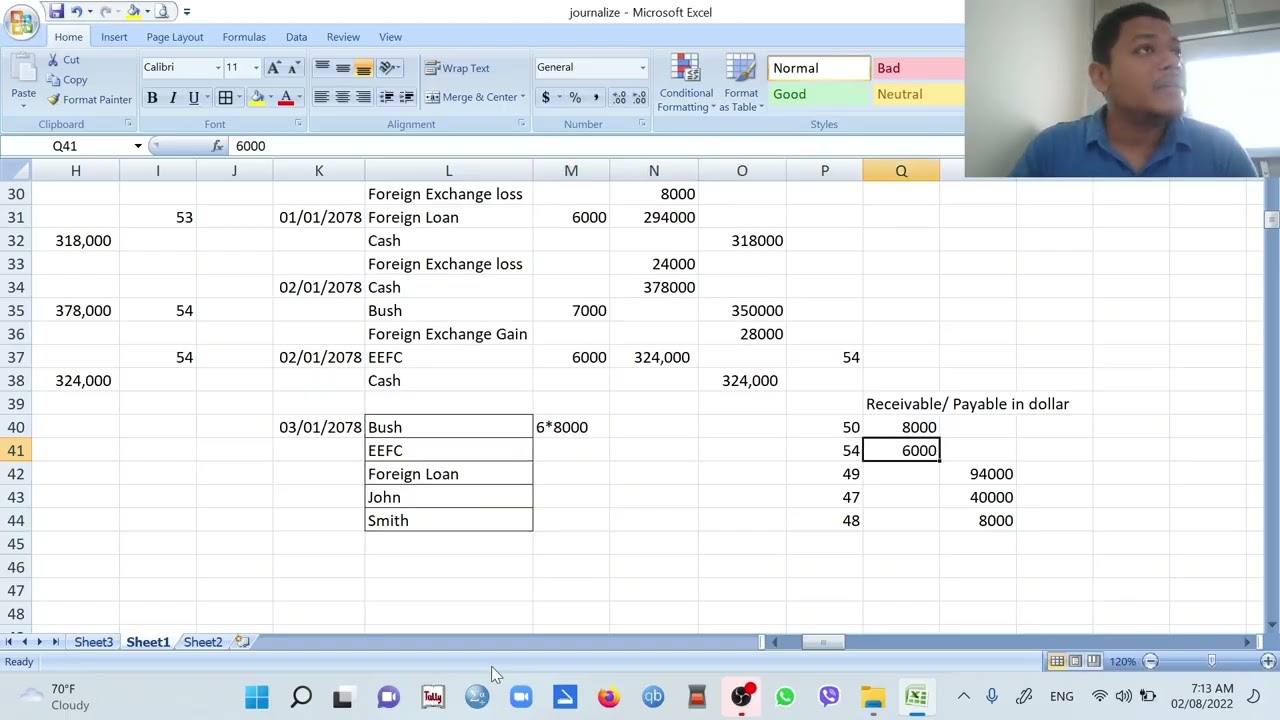The height and width of the screenshot is (720, 1280).
Task: Toggle Italic formatting
Action: [x=173, y=98]
